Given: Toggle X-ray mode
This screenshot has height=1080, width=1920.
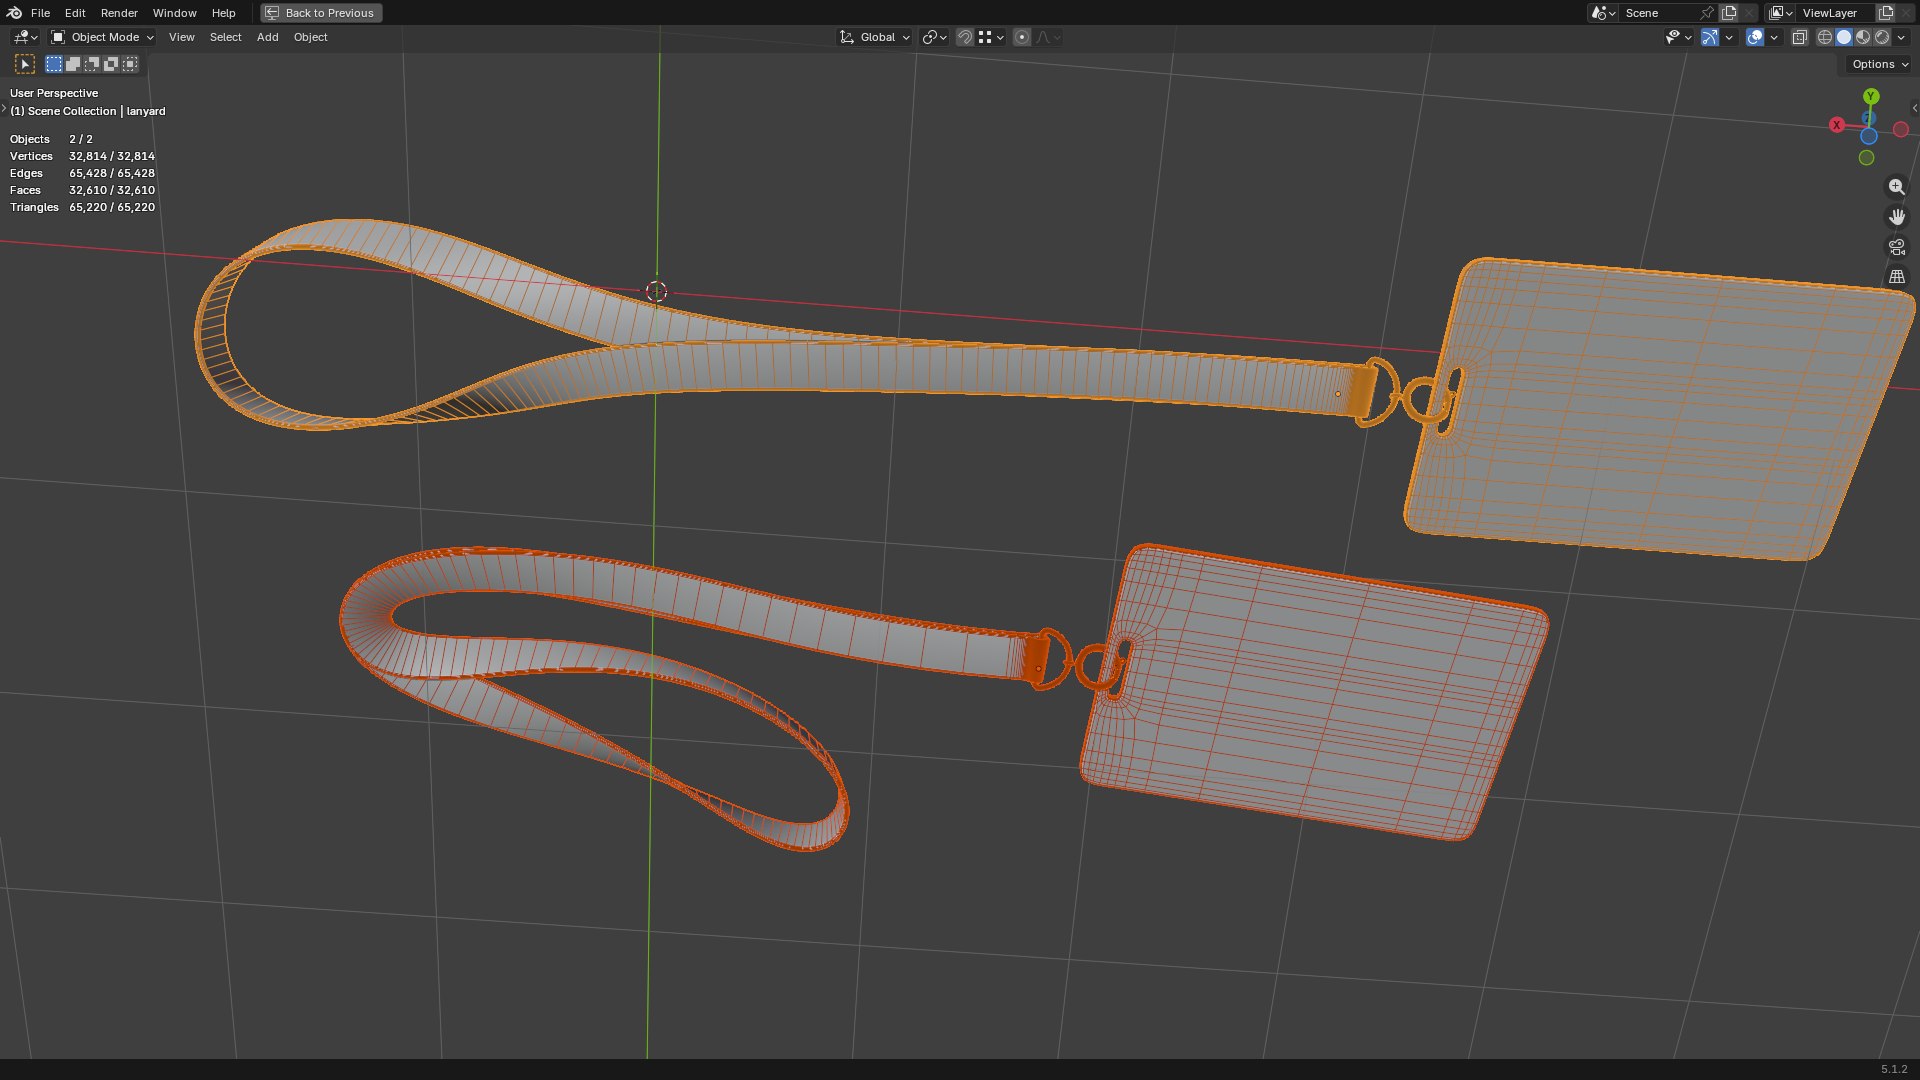Looking at the screenshot, I should (x=1800, y=37).
